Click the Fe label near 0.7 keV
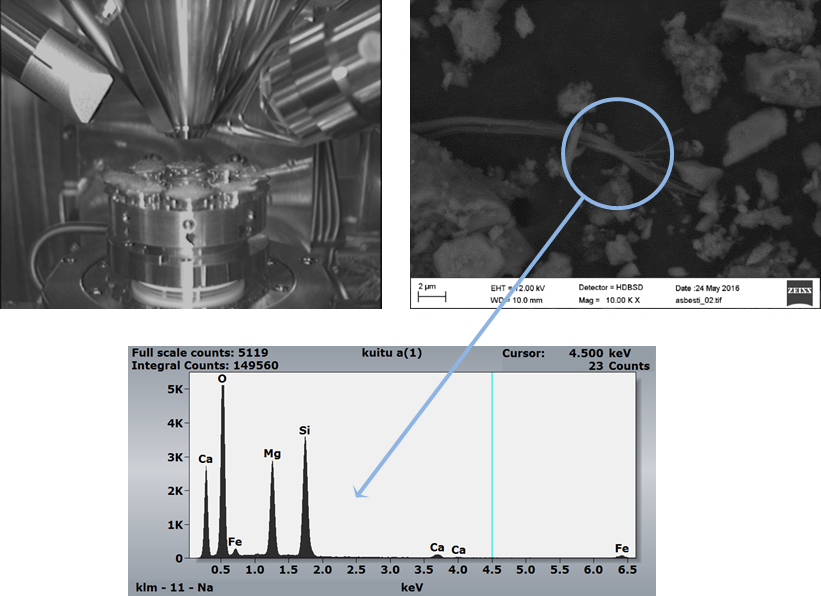The image size is (821, 596). [235, 542]
